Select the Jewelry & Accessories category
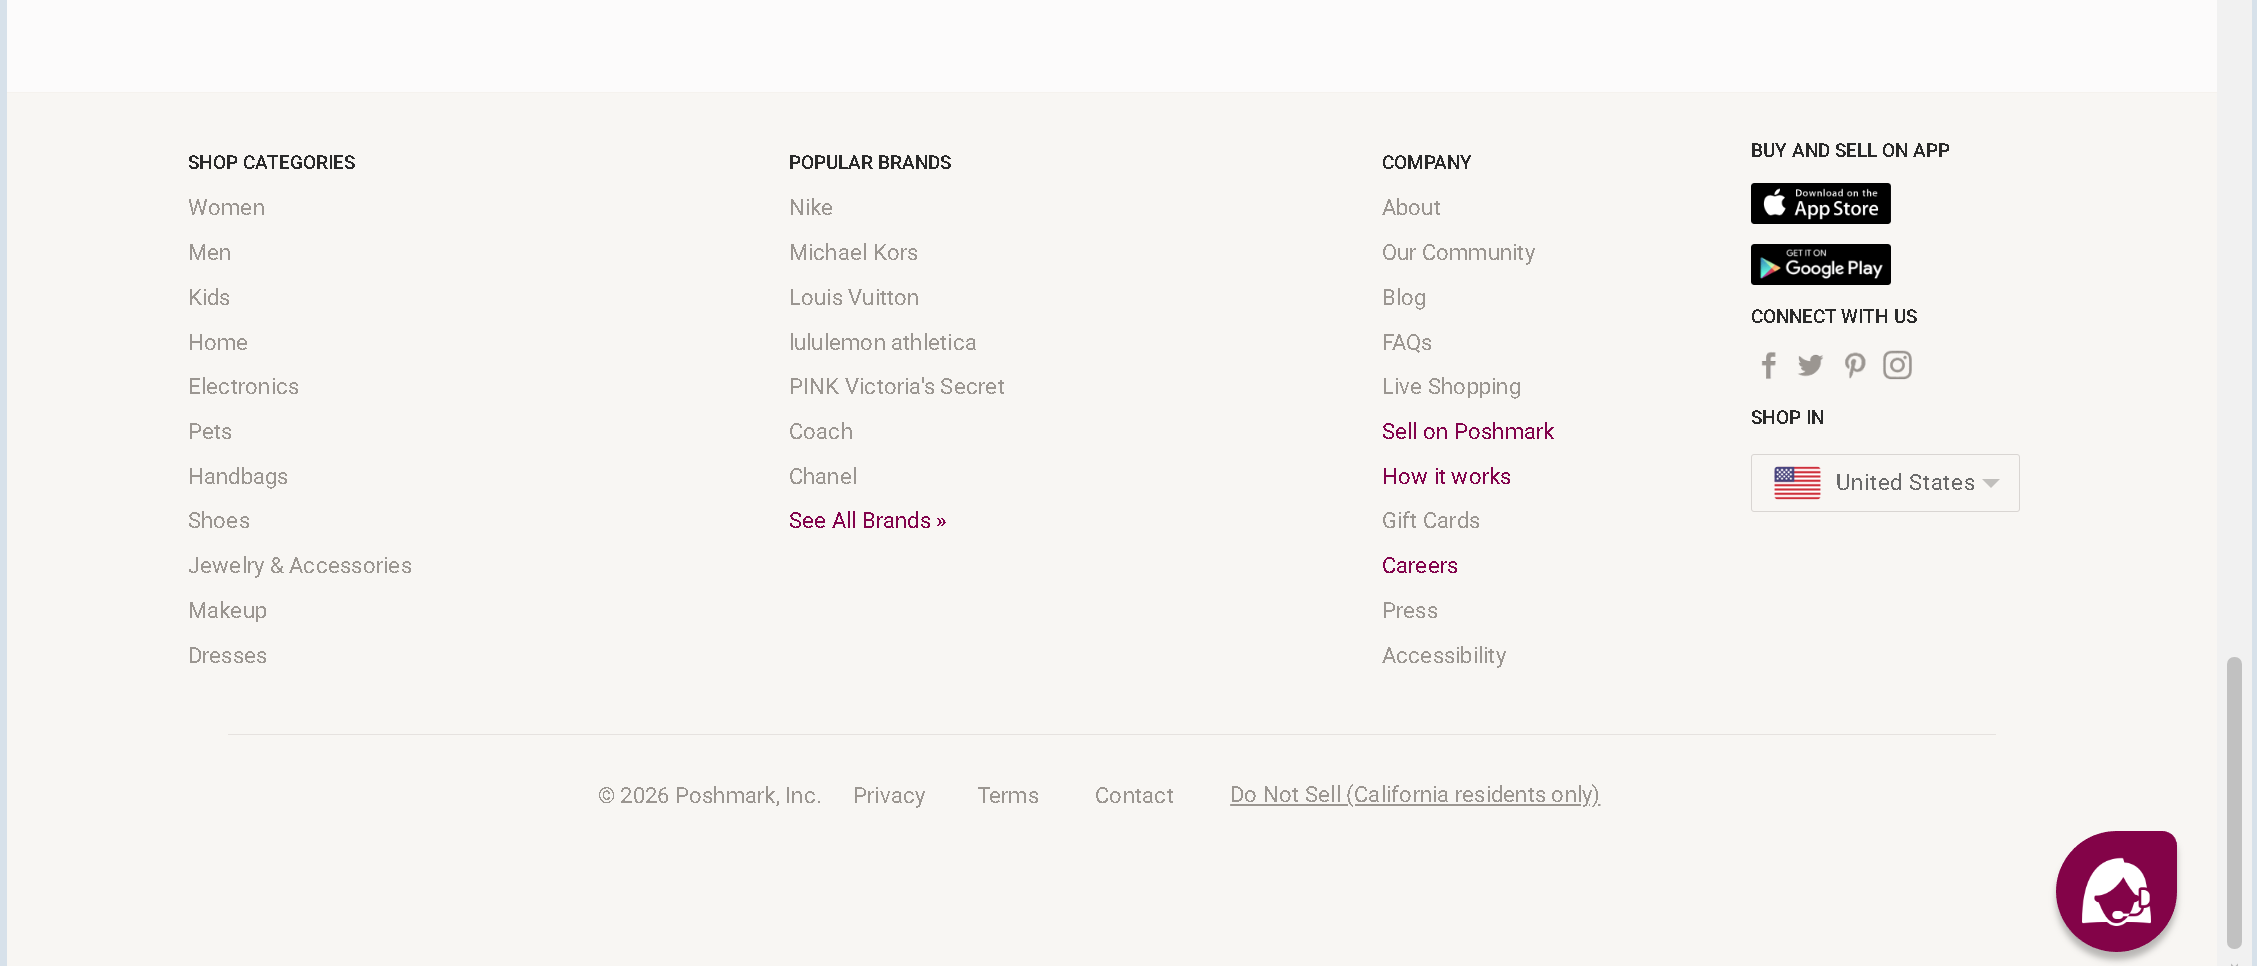The height and width of the screenshot is (966, 2257). 300,566
